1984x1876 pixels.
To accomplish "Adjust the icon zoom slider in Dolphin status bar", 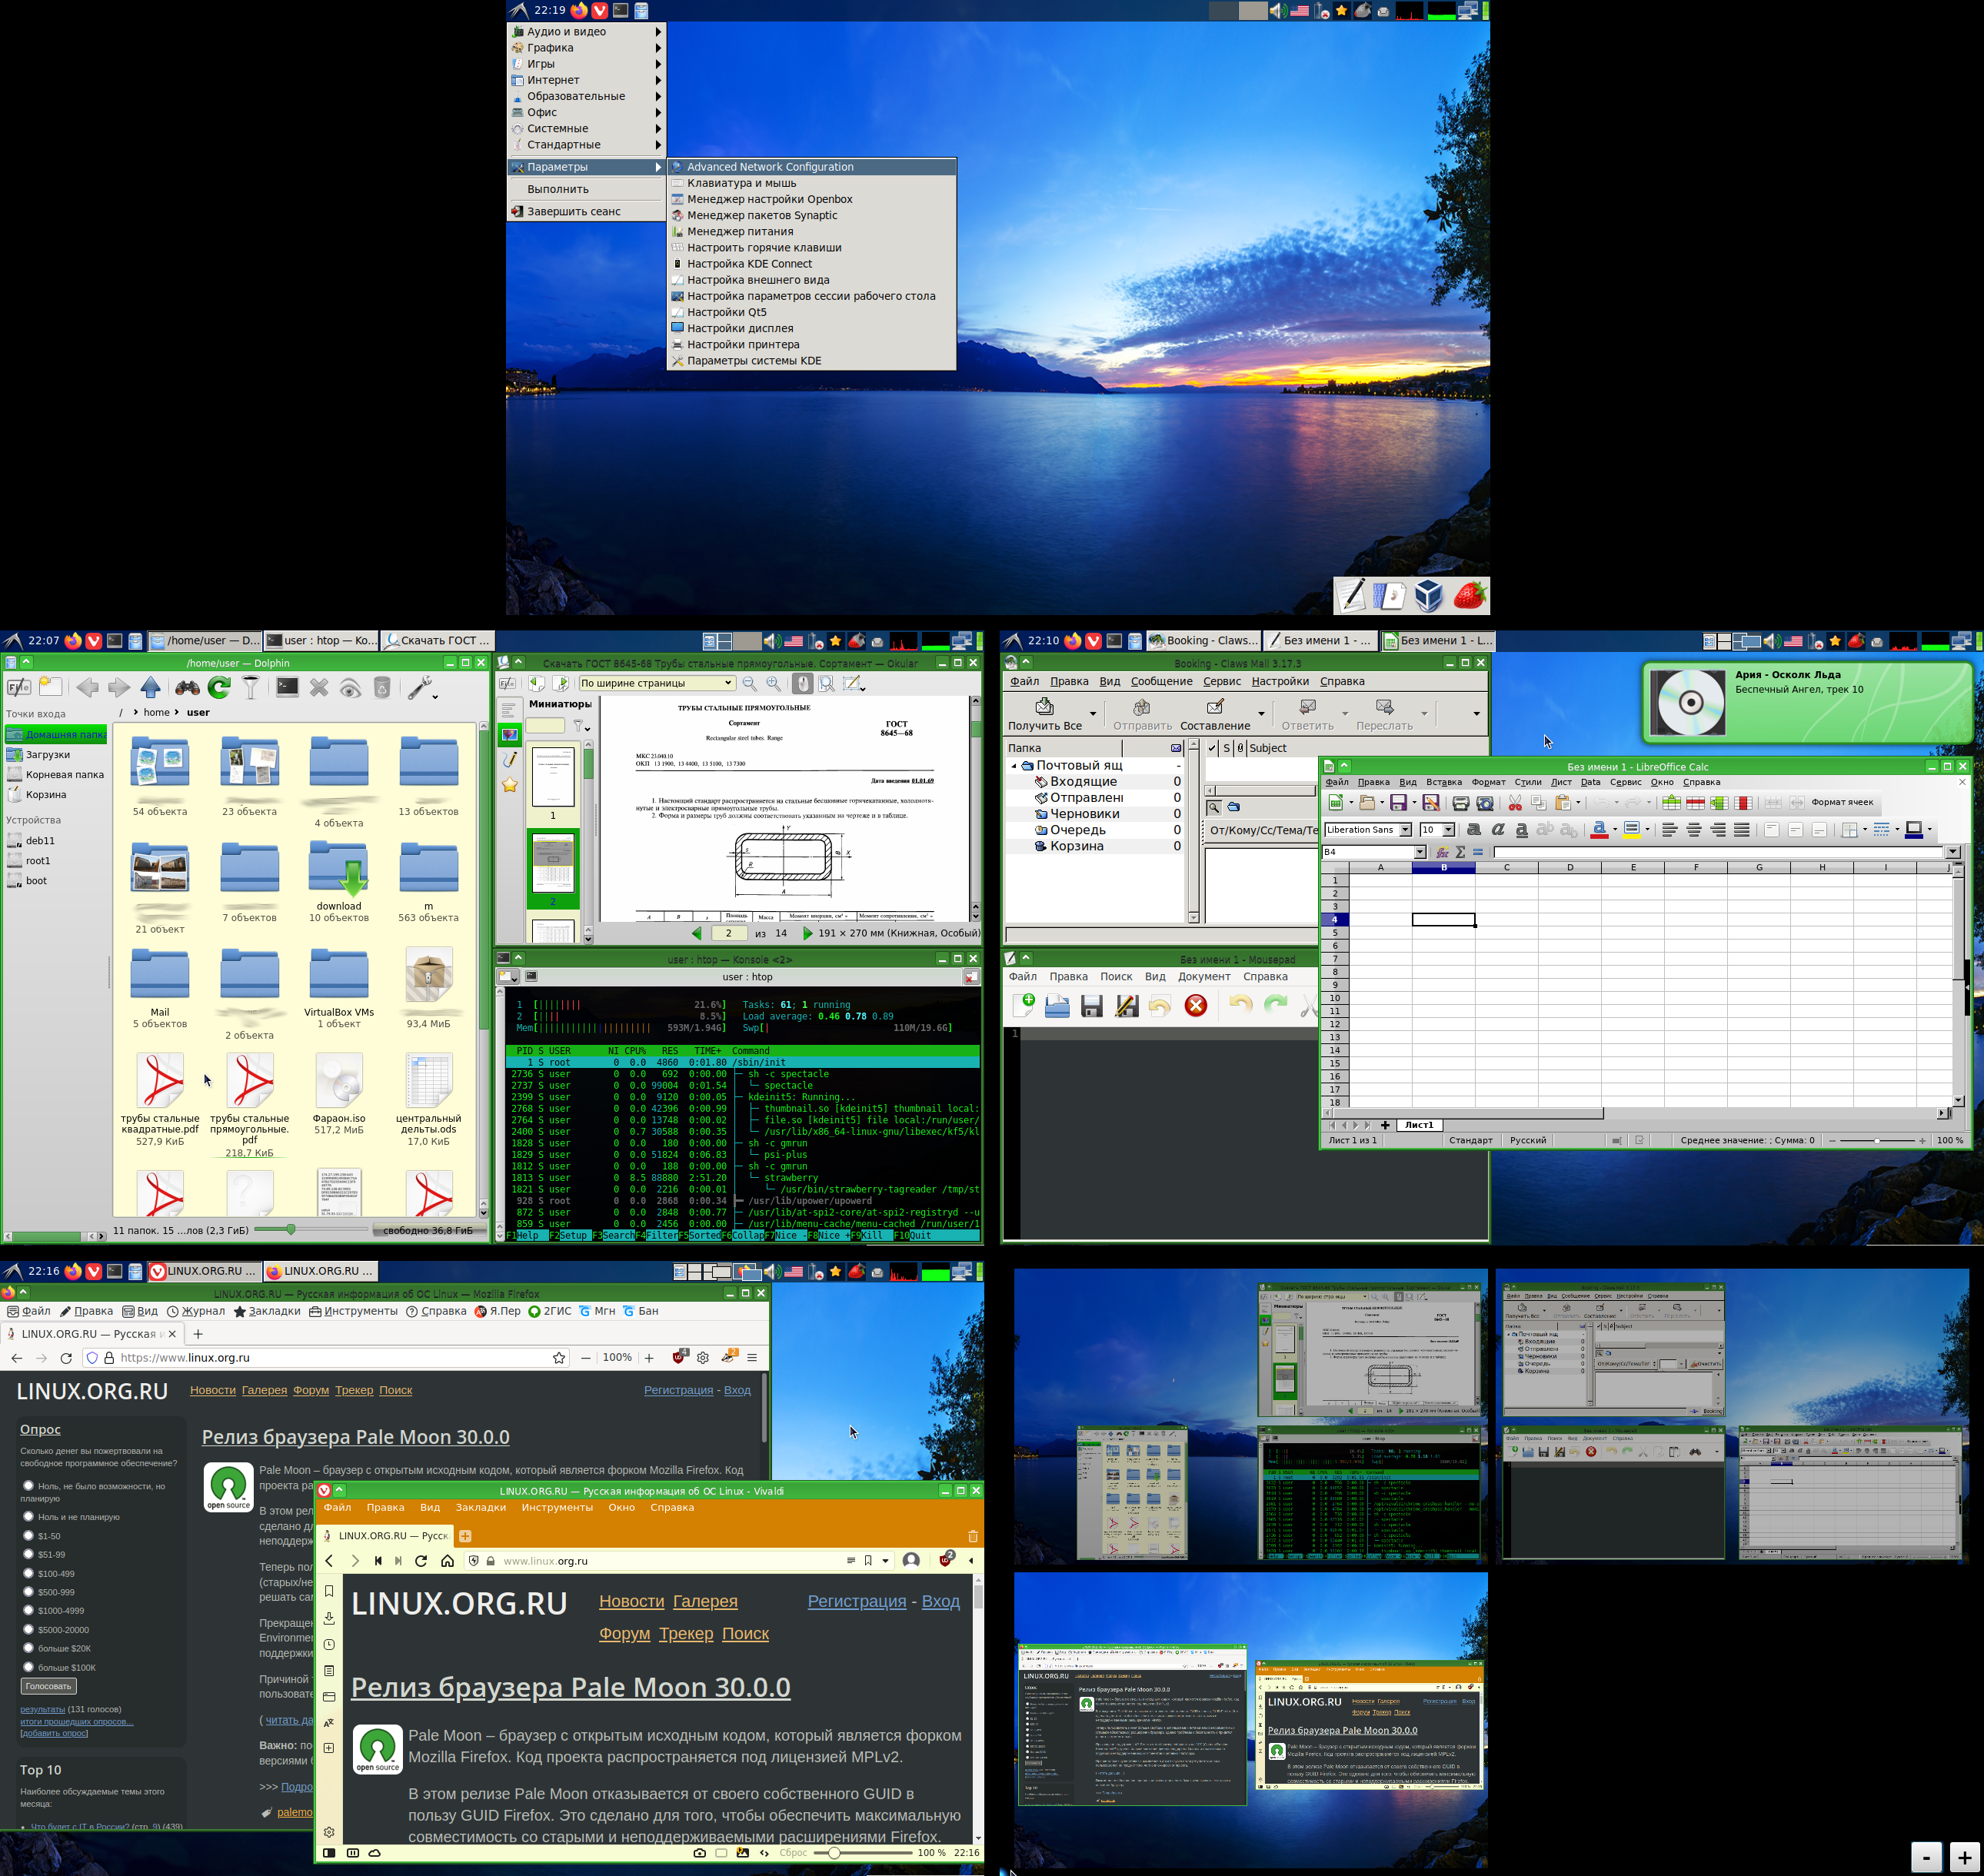I will [310, 1229].
